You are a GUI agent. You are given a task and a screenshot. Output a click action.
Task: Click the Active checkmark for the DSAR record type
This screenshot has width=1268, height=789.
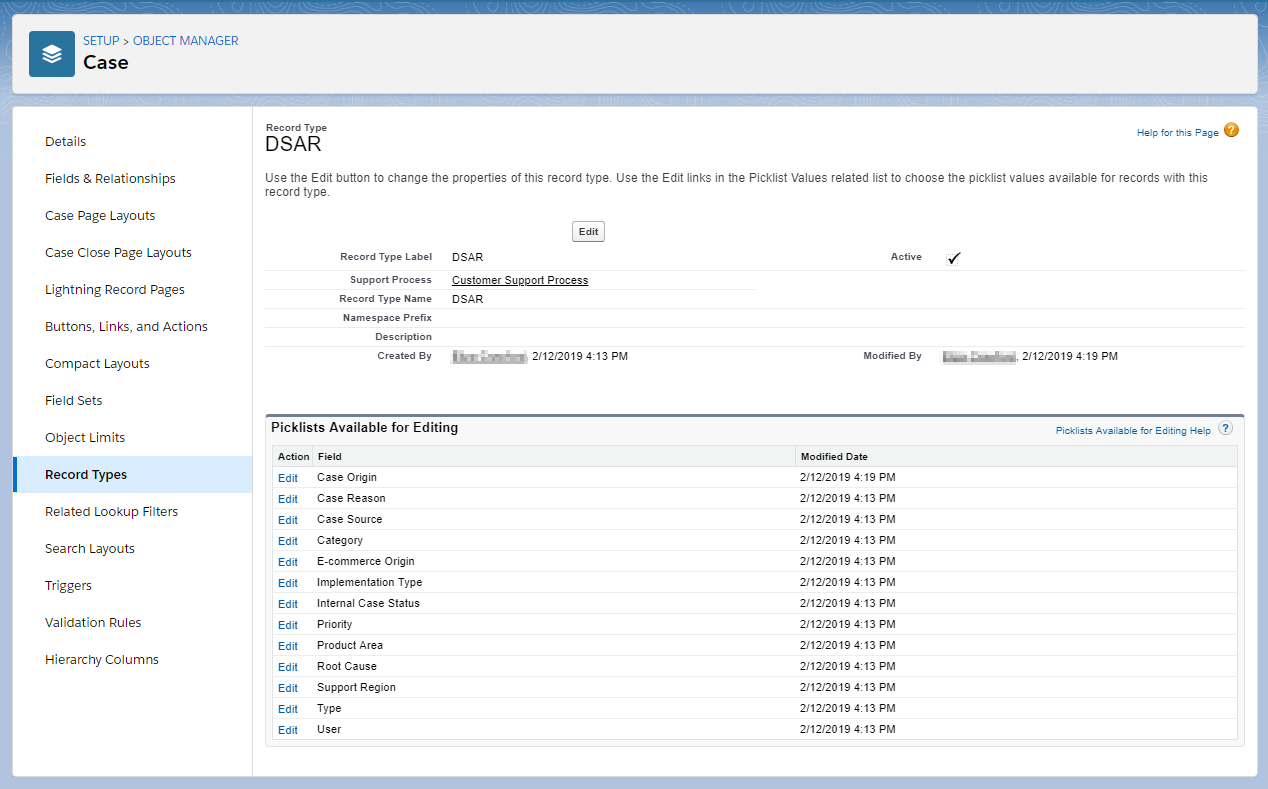click(x=953, y=257)
